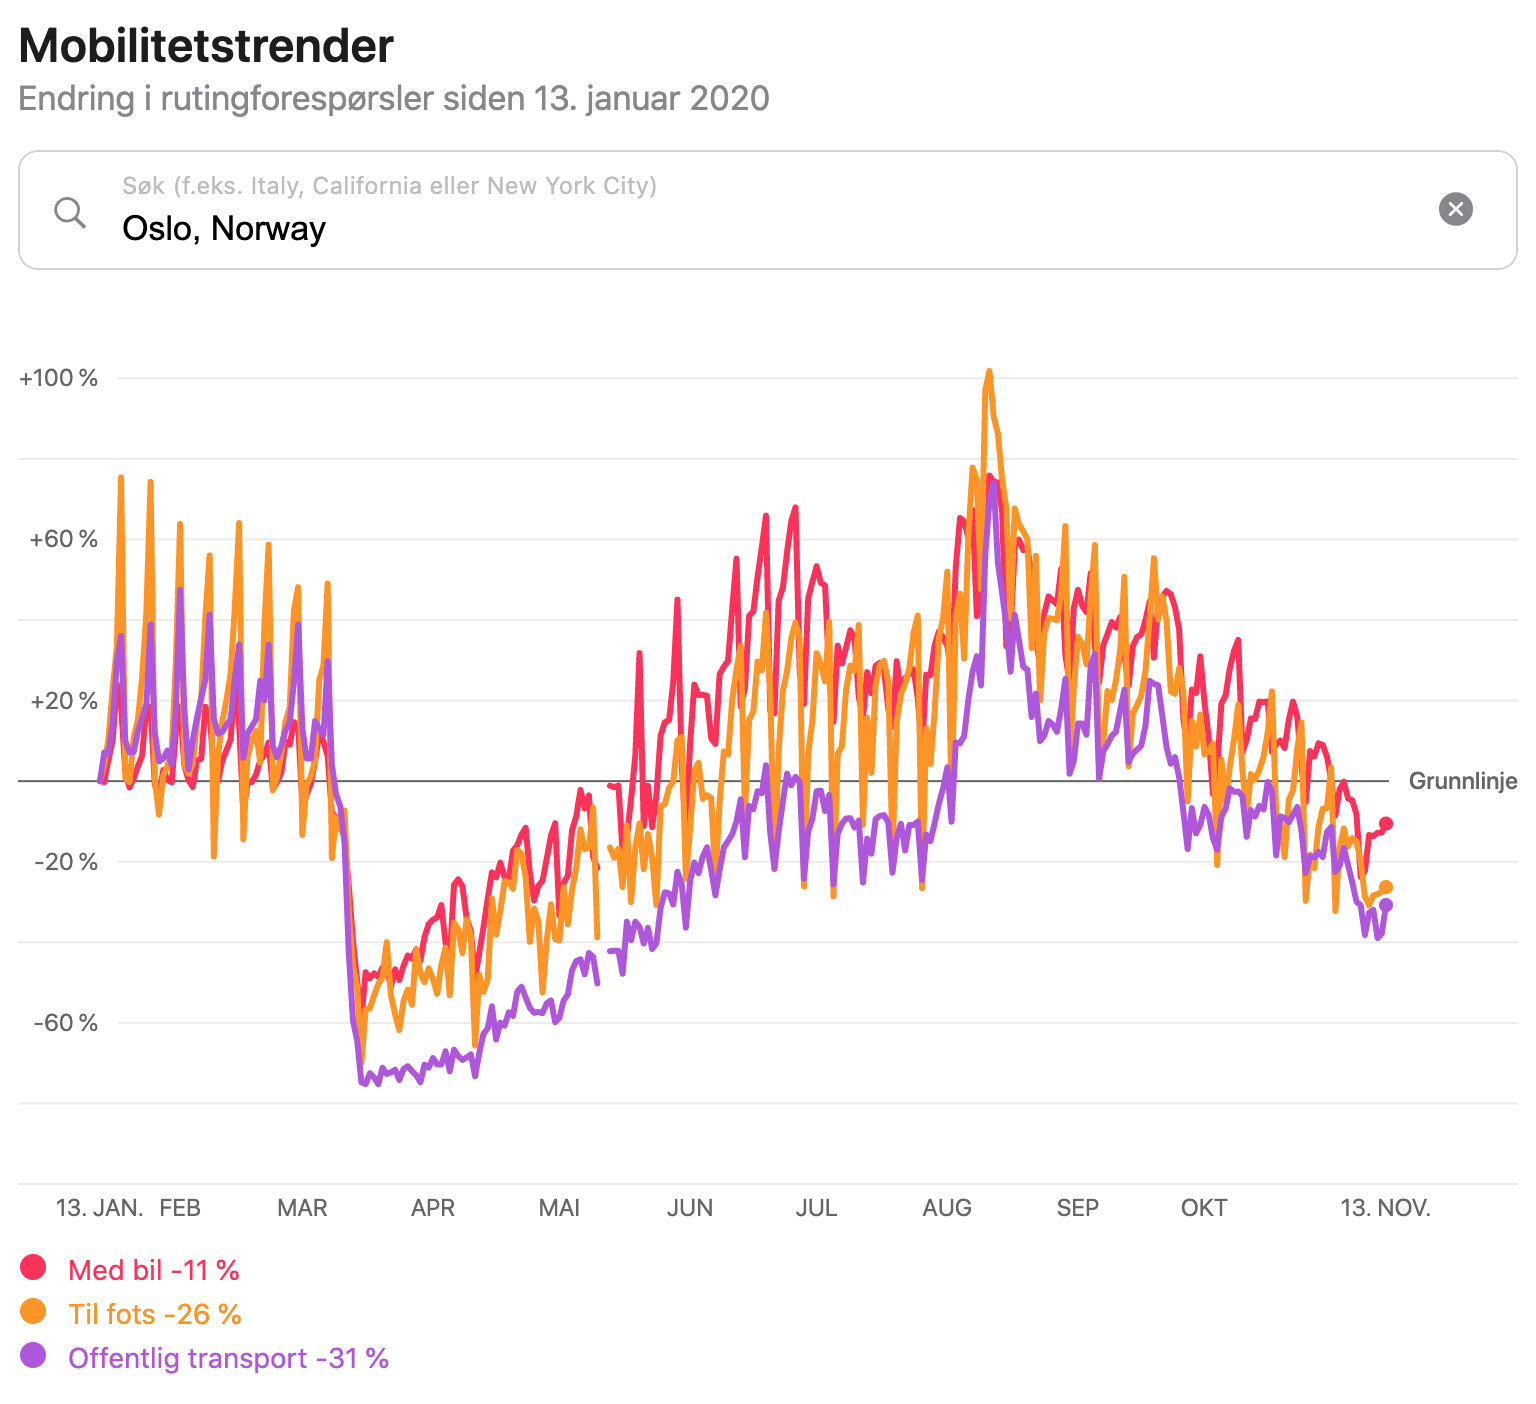Click the orange Til fots legend dot
Viewport: 1536px width, 1404px height.
tap(33, 1311)
